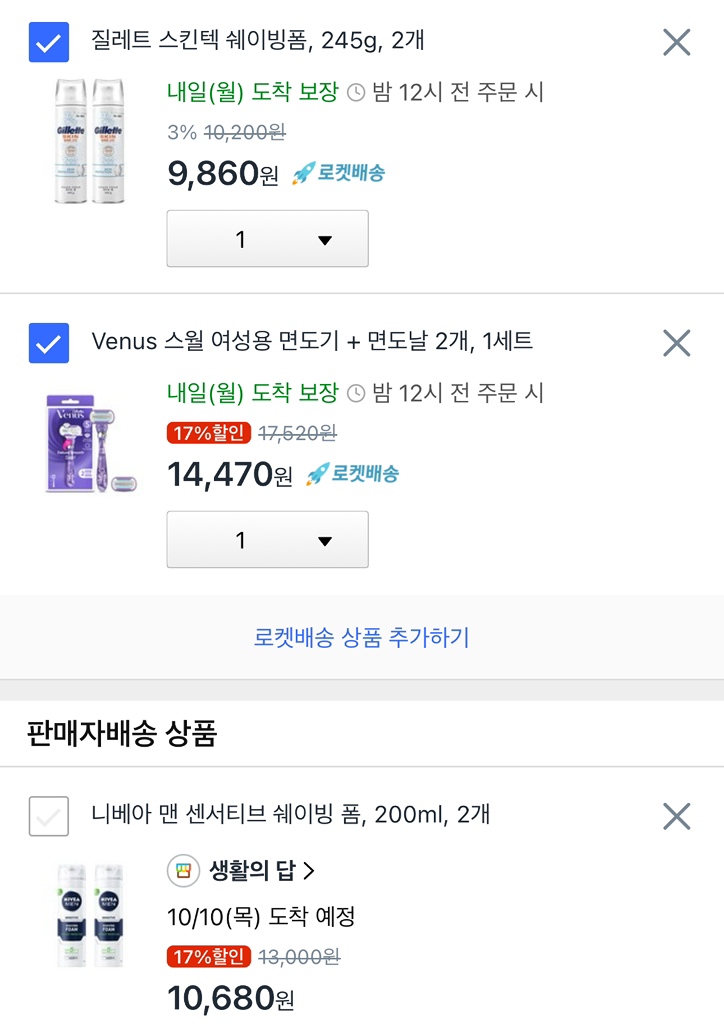Open quantity dropdown for Gillette foam
This screenshot has width=724, height=1024.
coord(267,239)
